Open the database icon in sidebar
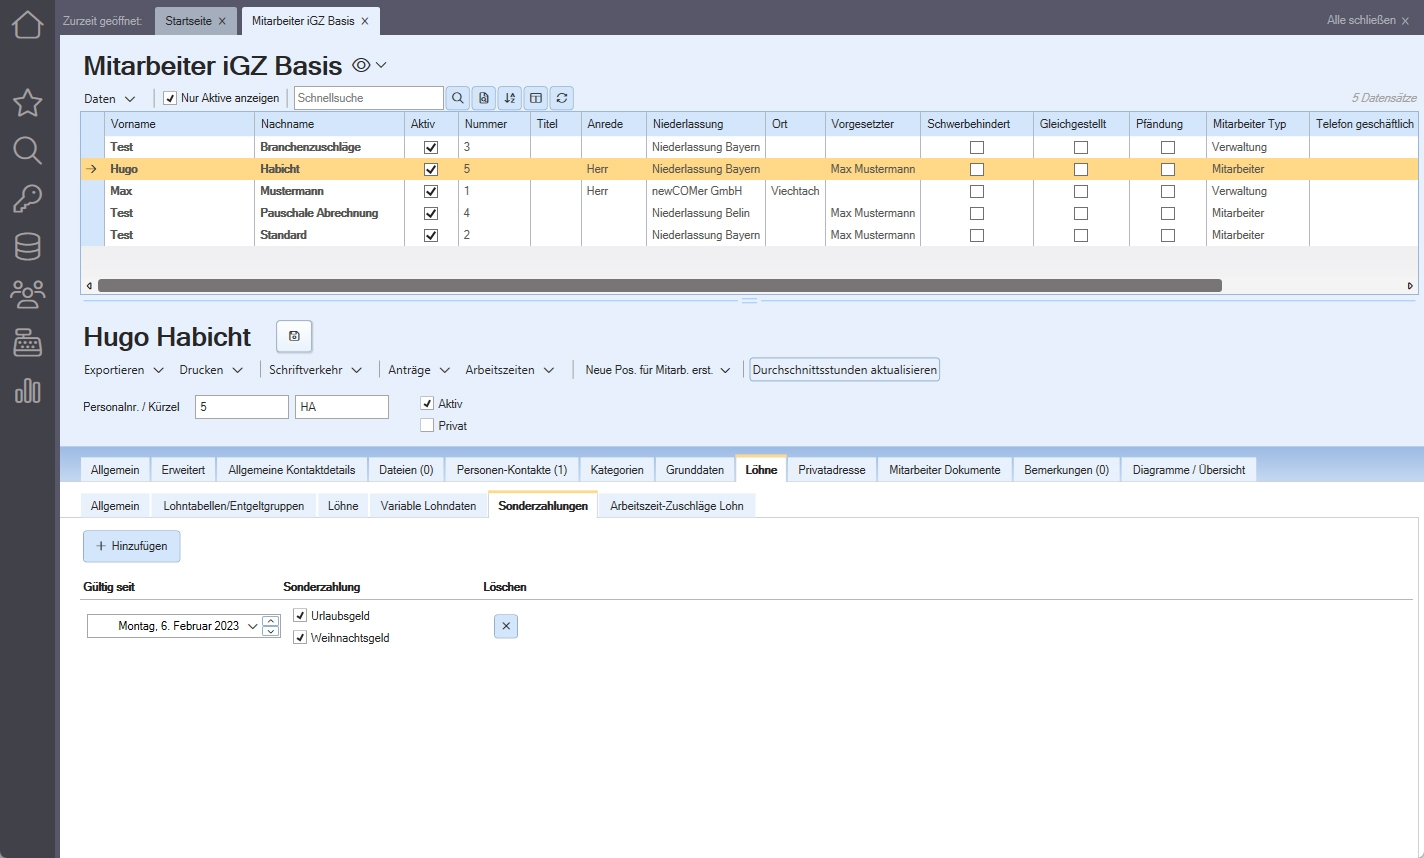The height and width of the screenshot is (858, 1424). pyautogui.click(x=27, y=246)
